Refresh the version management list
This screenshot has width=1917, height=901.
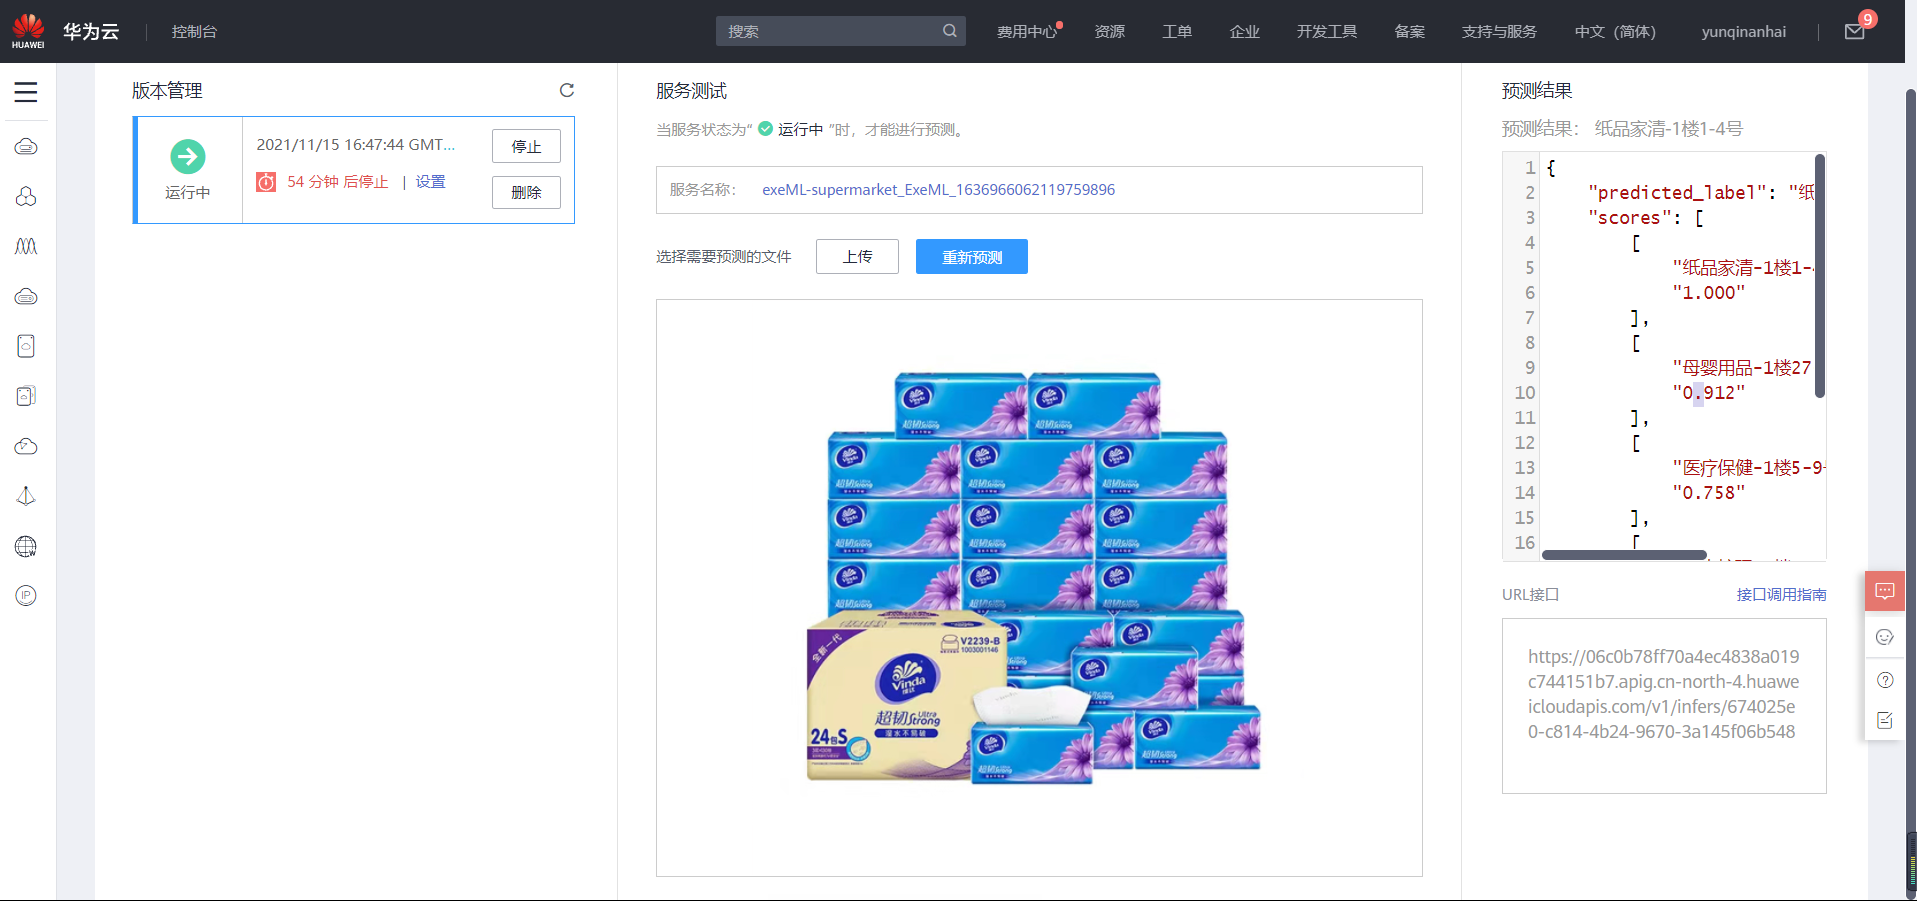tap(567, 90)
